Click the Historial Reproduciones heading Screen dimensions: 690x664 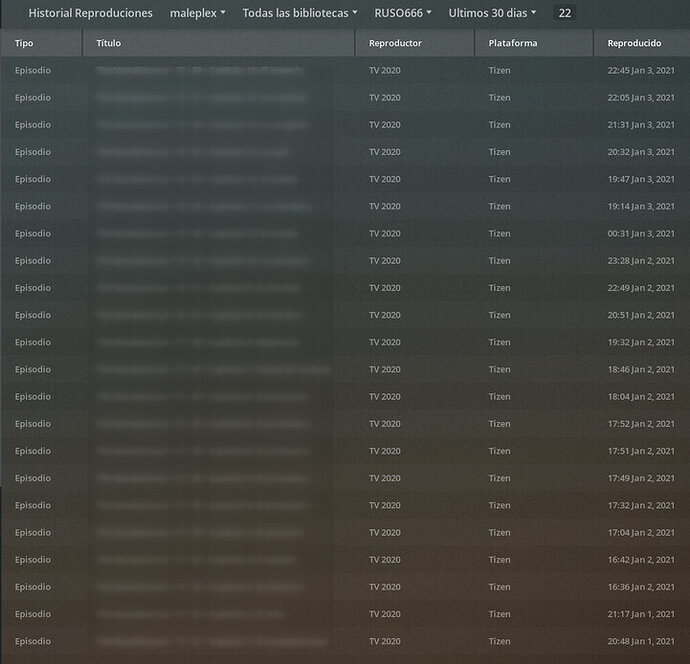pyautogui.click(x=90, y=13)
